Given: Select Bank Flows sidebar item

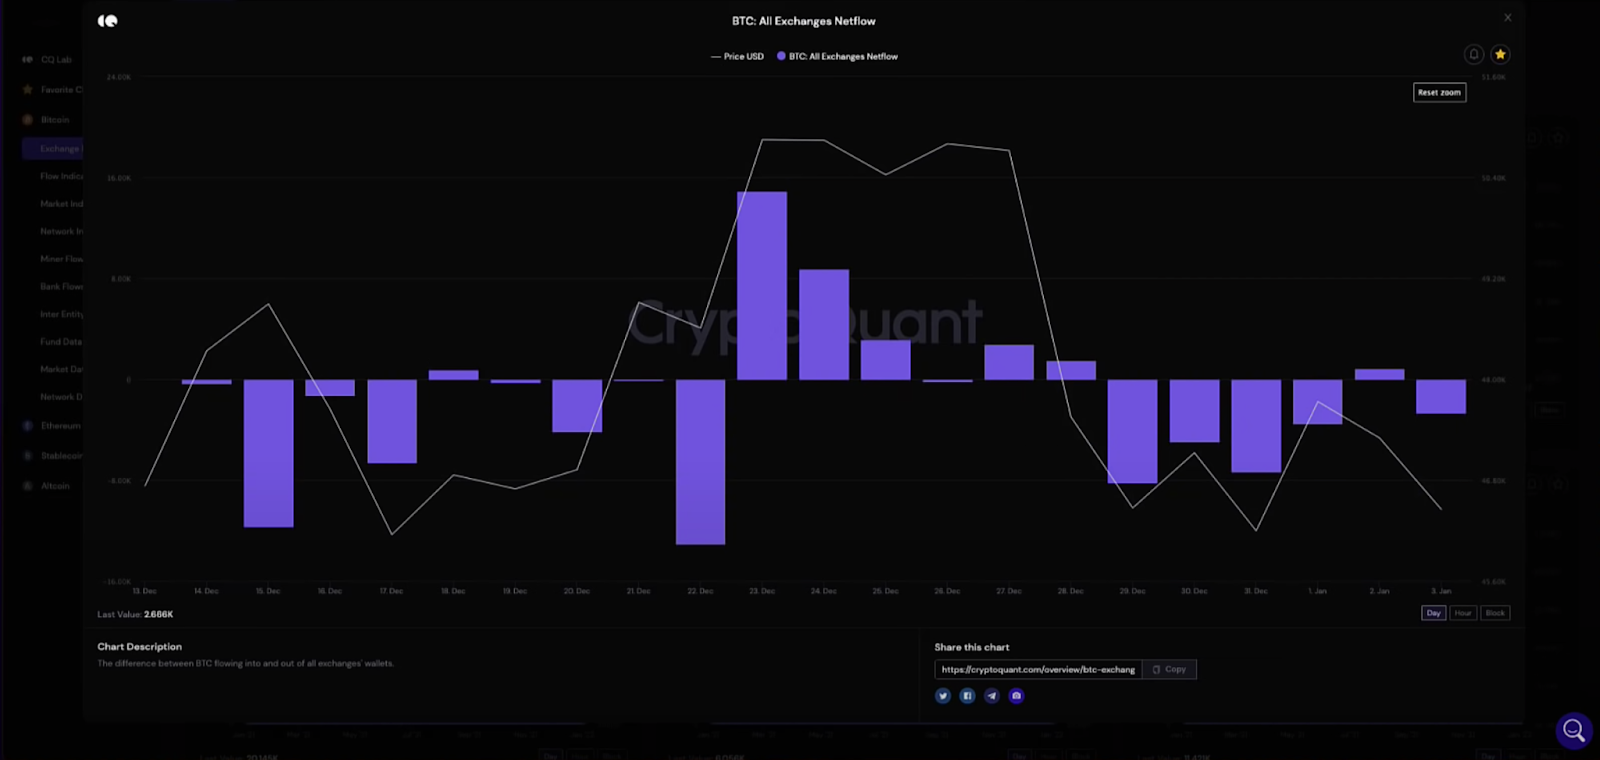Looking at the screenshot, I should point(61,287).
